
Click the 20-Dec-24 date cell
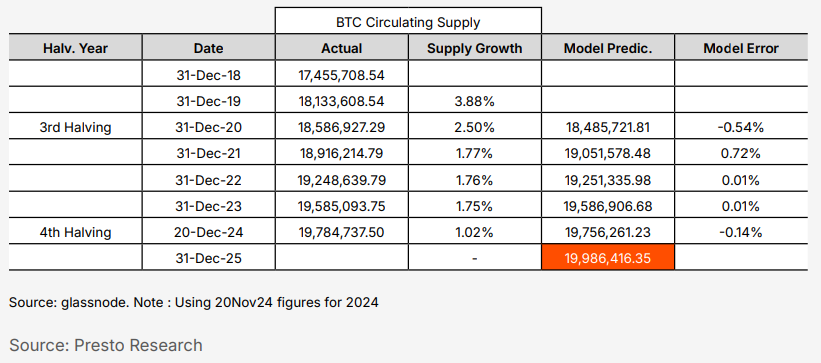click(208, 232)
